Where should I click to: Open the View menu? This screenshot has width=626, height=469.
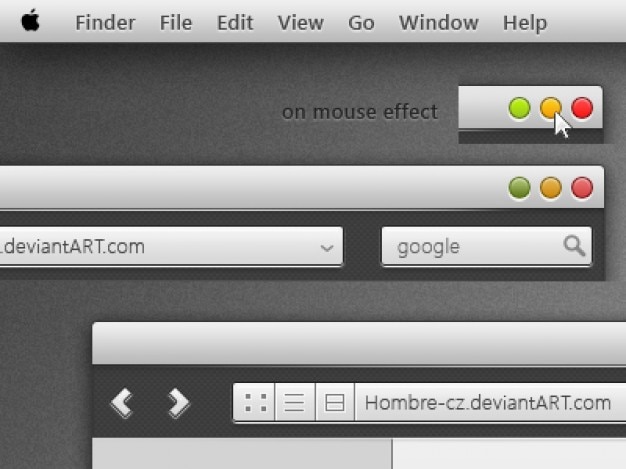301,22
